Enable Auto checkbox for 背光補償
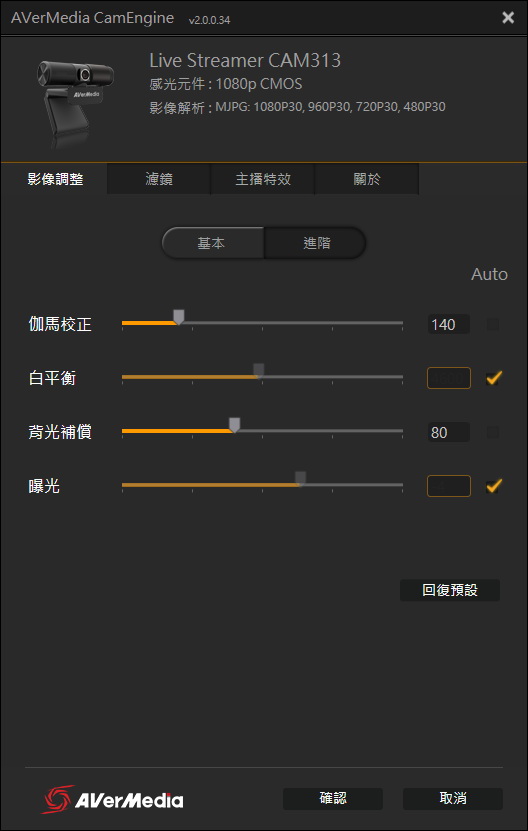 [492, 432]
